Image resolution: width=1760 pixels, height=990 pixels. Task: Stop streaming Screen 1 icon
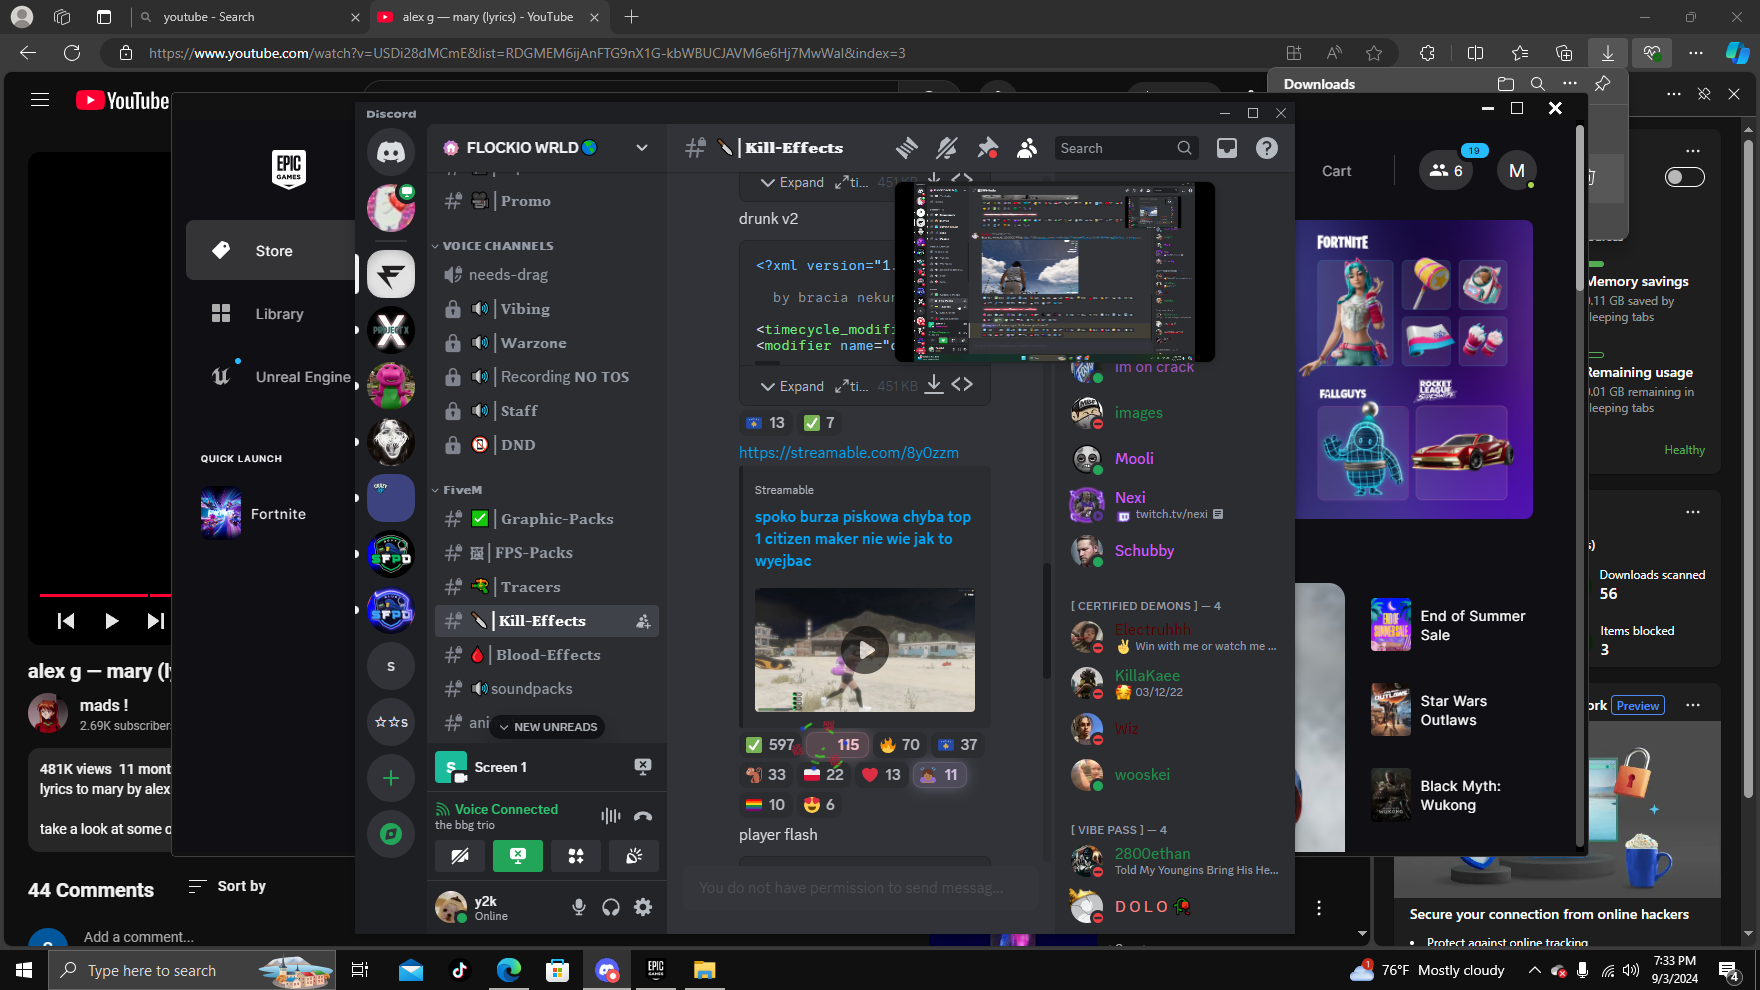tap(643, 767)
